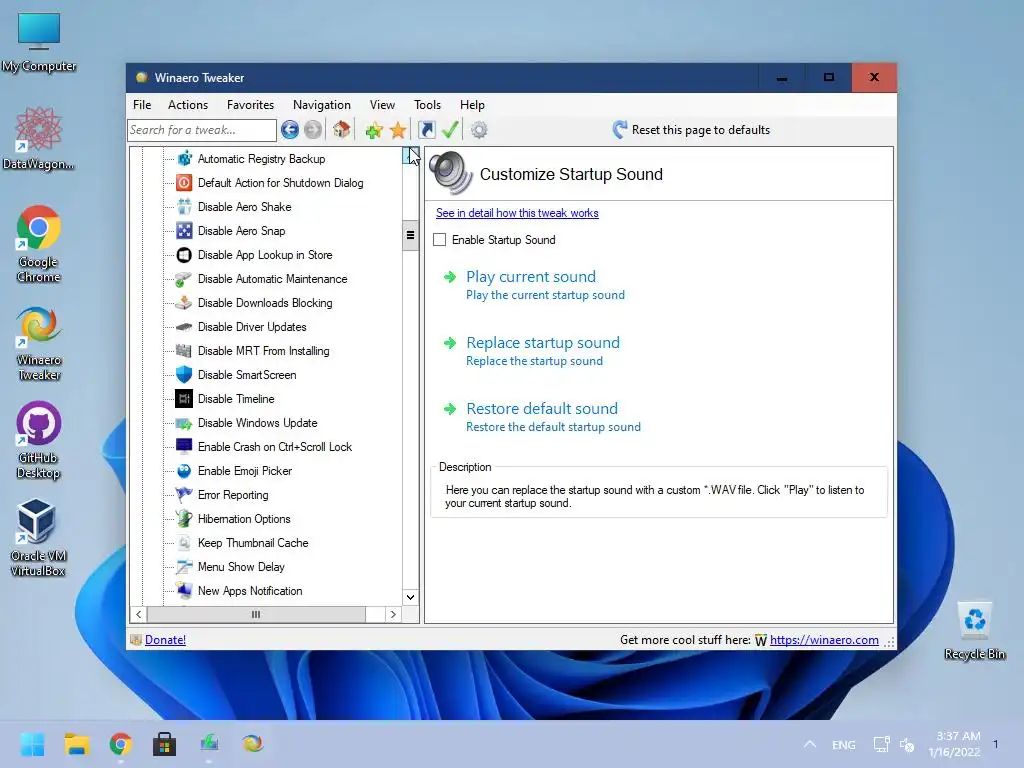Image resolution: width=1024 pixels, height=768 pixels.
Task: Open the File menu
Action: click(142, 104)
